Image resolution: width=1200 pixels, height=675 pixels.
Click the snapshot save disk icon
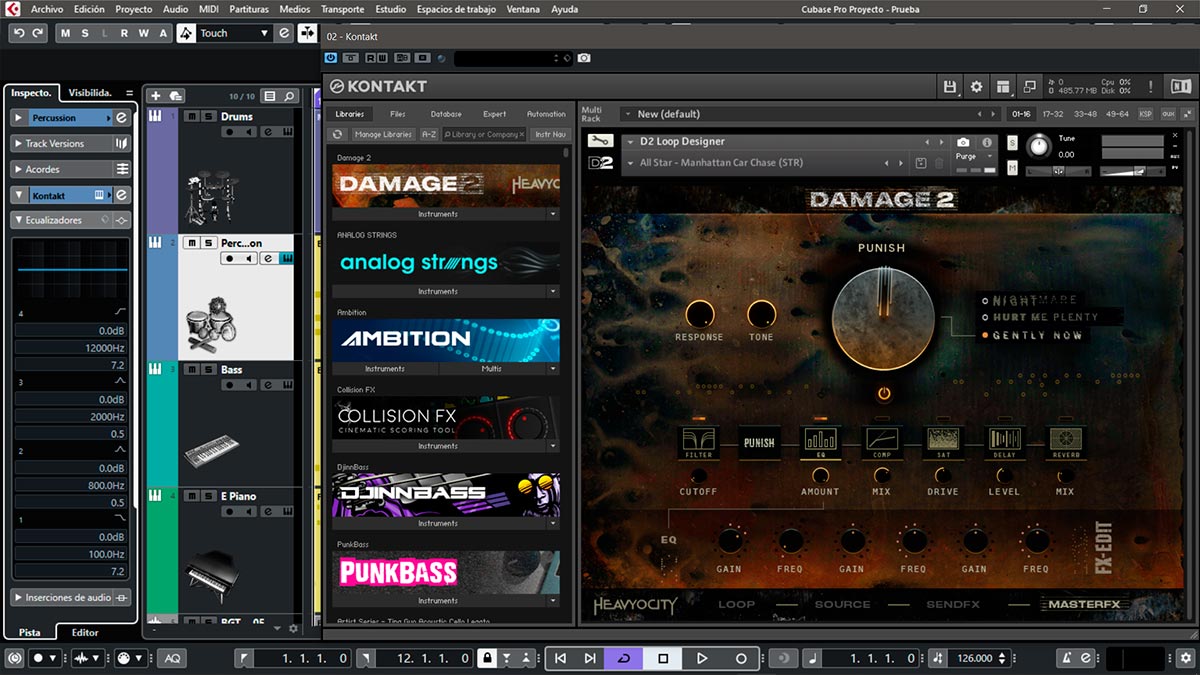click(921, 163)
